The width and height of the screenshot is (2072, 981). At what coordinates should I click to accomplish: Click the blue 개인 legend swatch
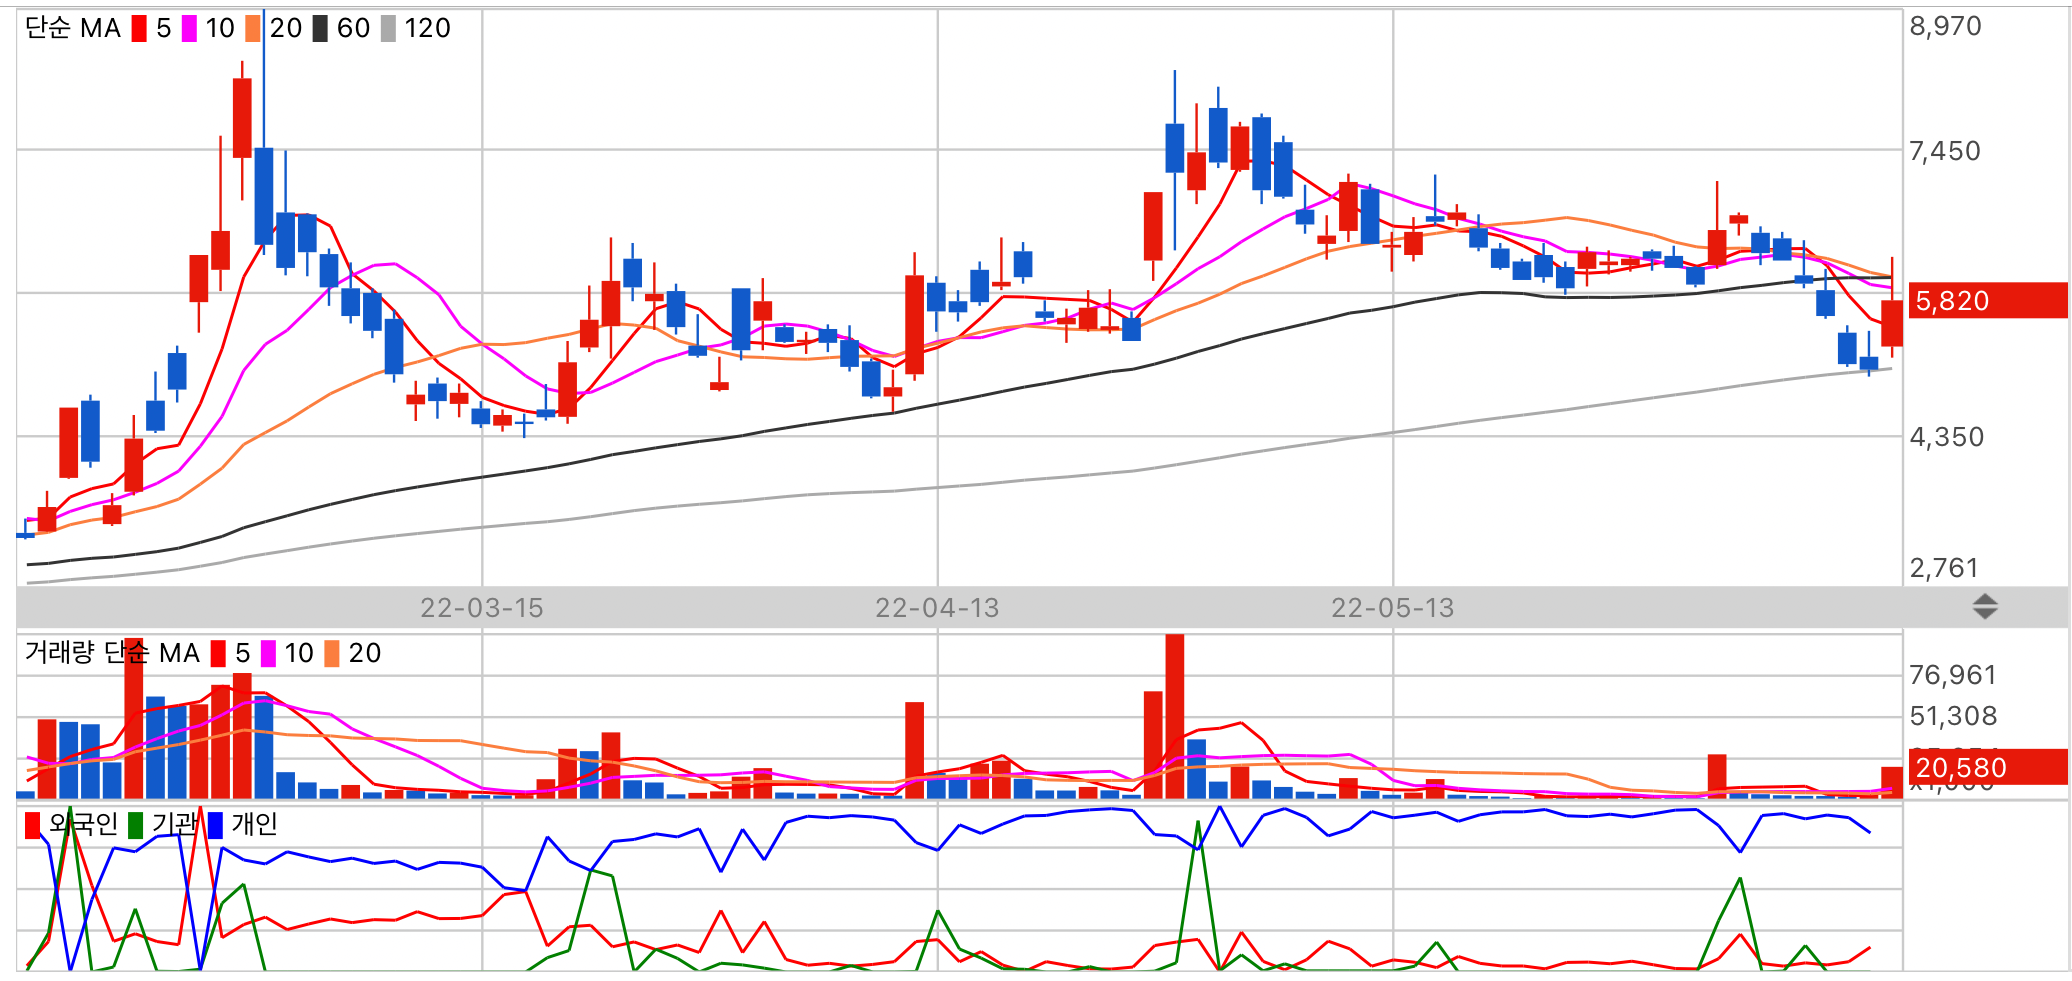(215, 825)
